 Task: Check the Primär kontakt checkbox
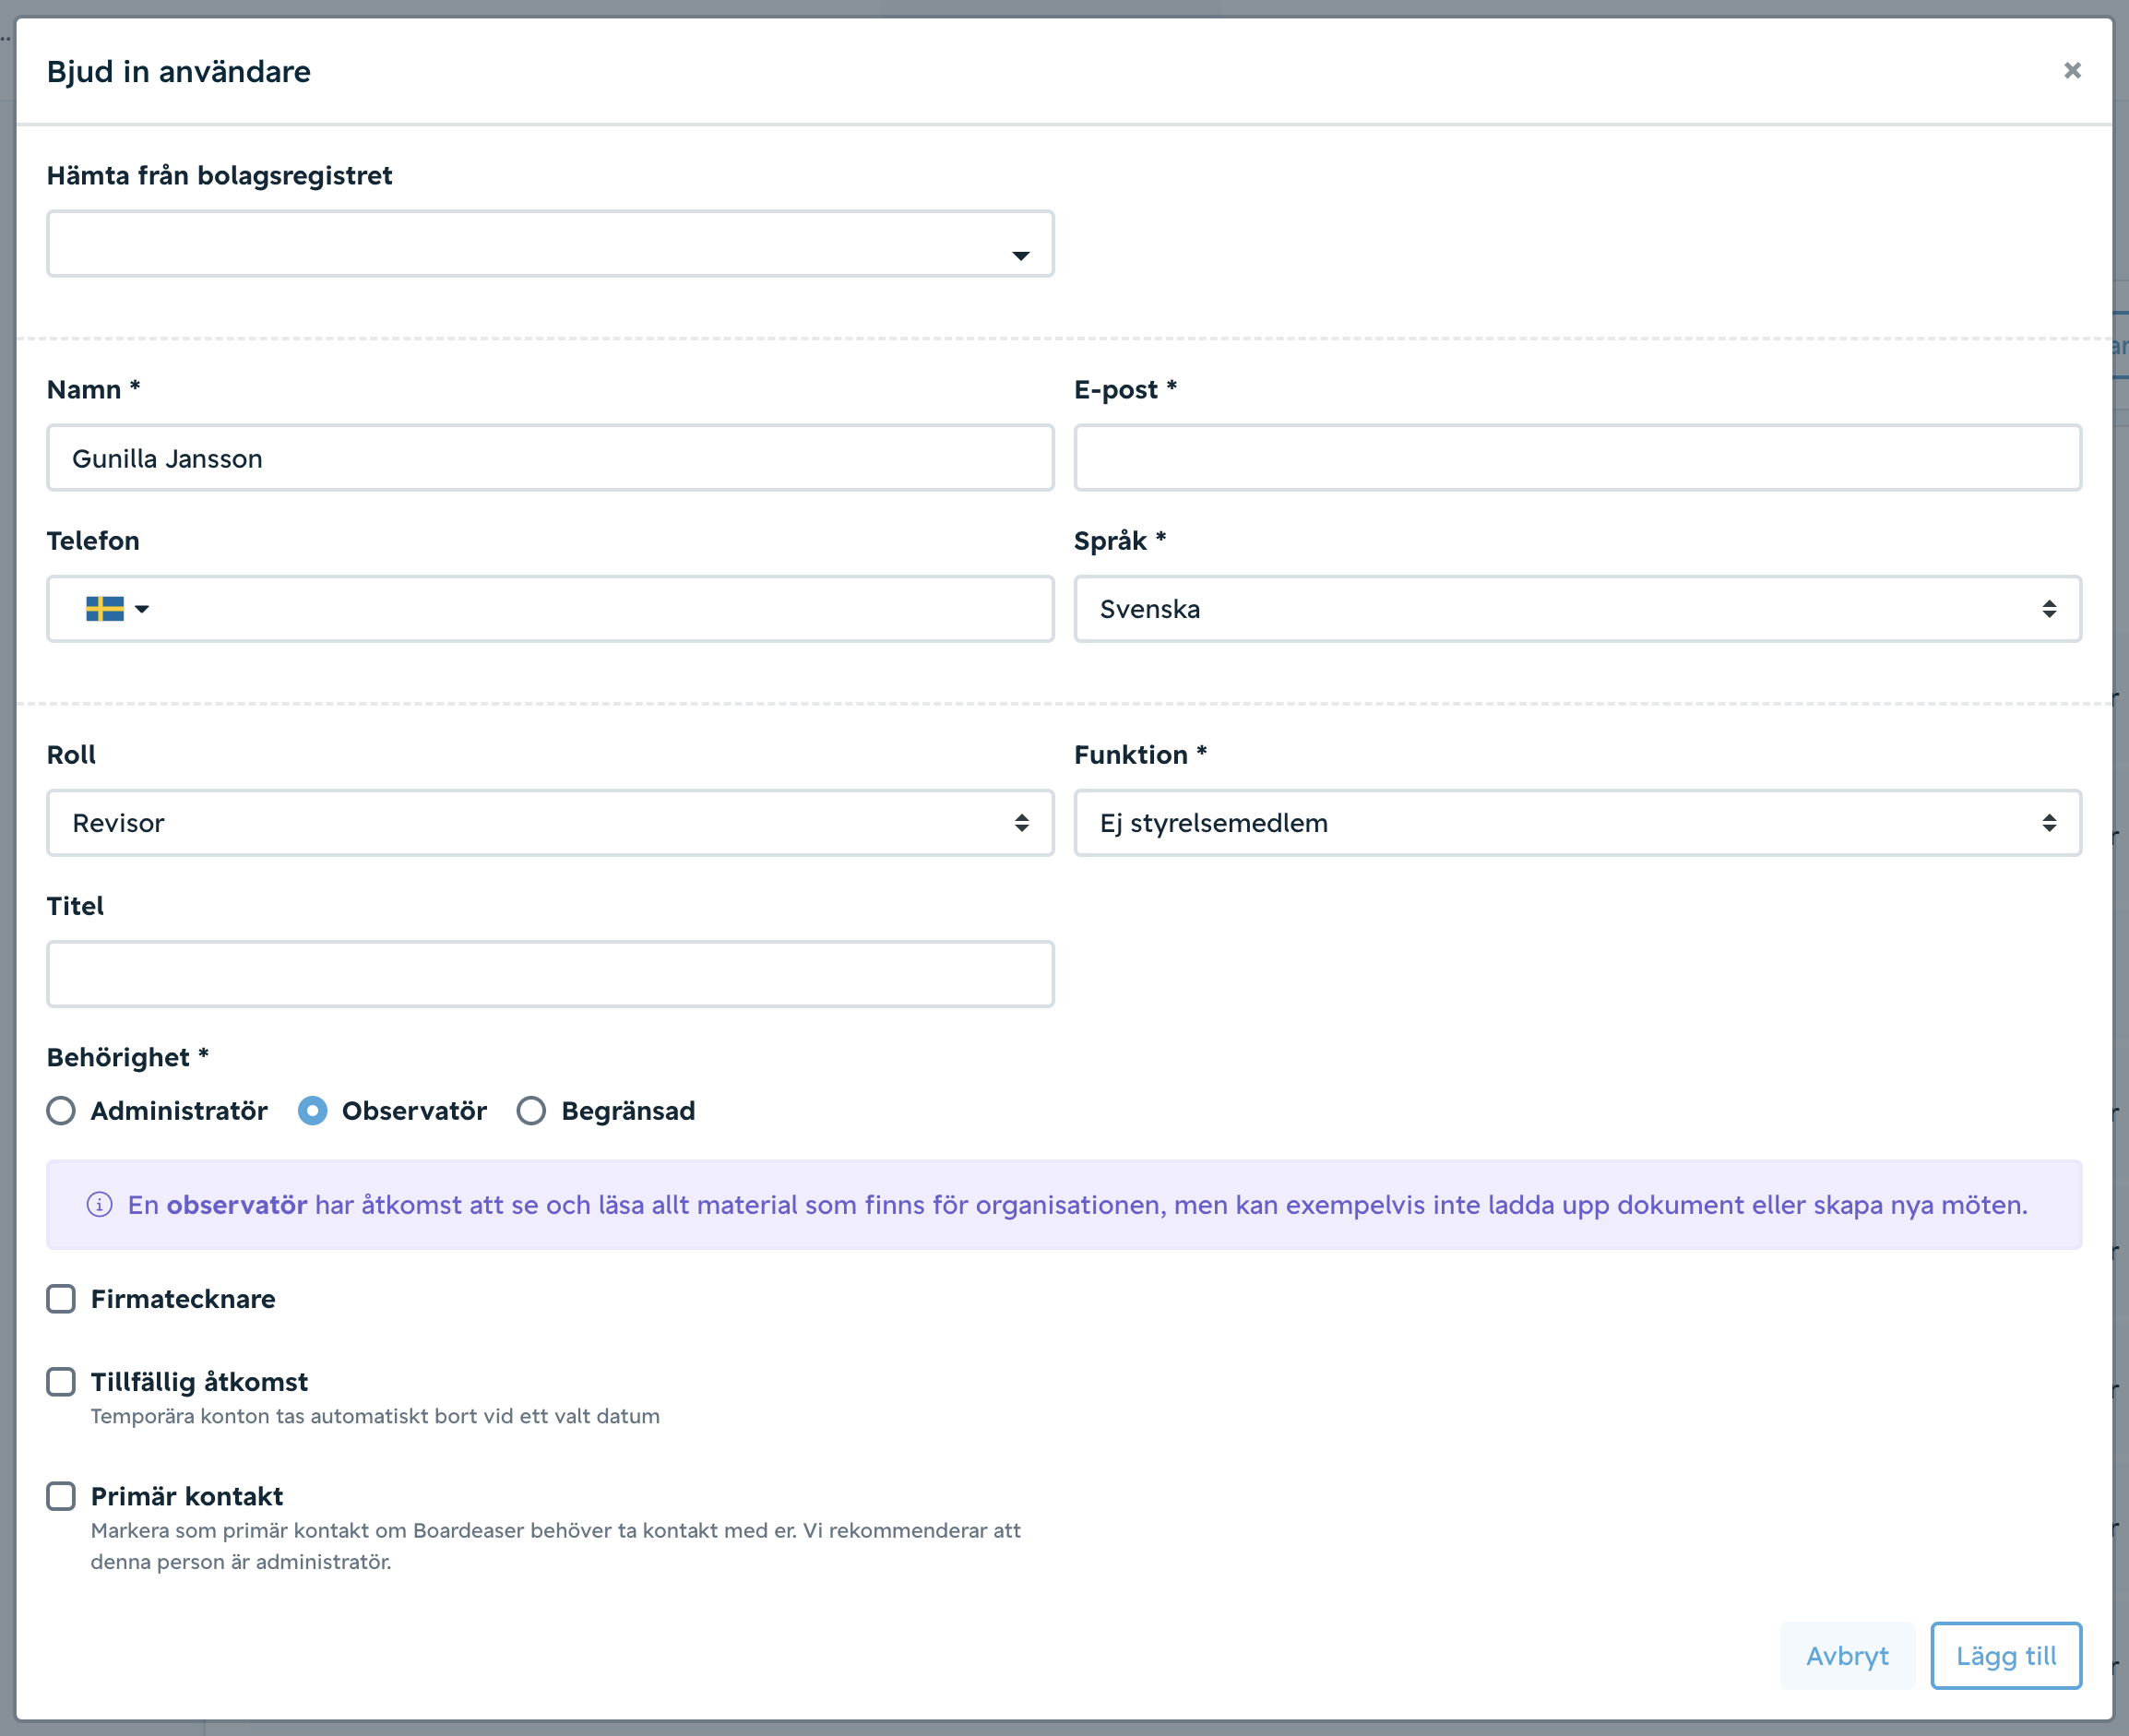pyautogui.click(x=61, y=1496)
